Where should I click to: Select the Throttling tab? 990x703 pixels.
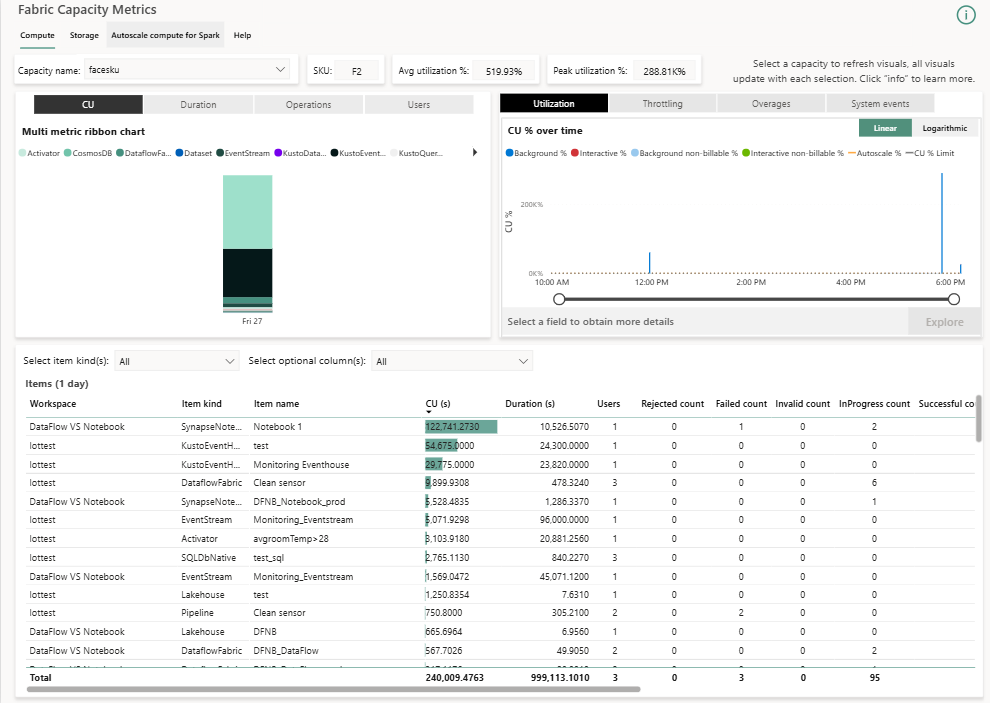(662, 103)
